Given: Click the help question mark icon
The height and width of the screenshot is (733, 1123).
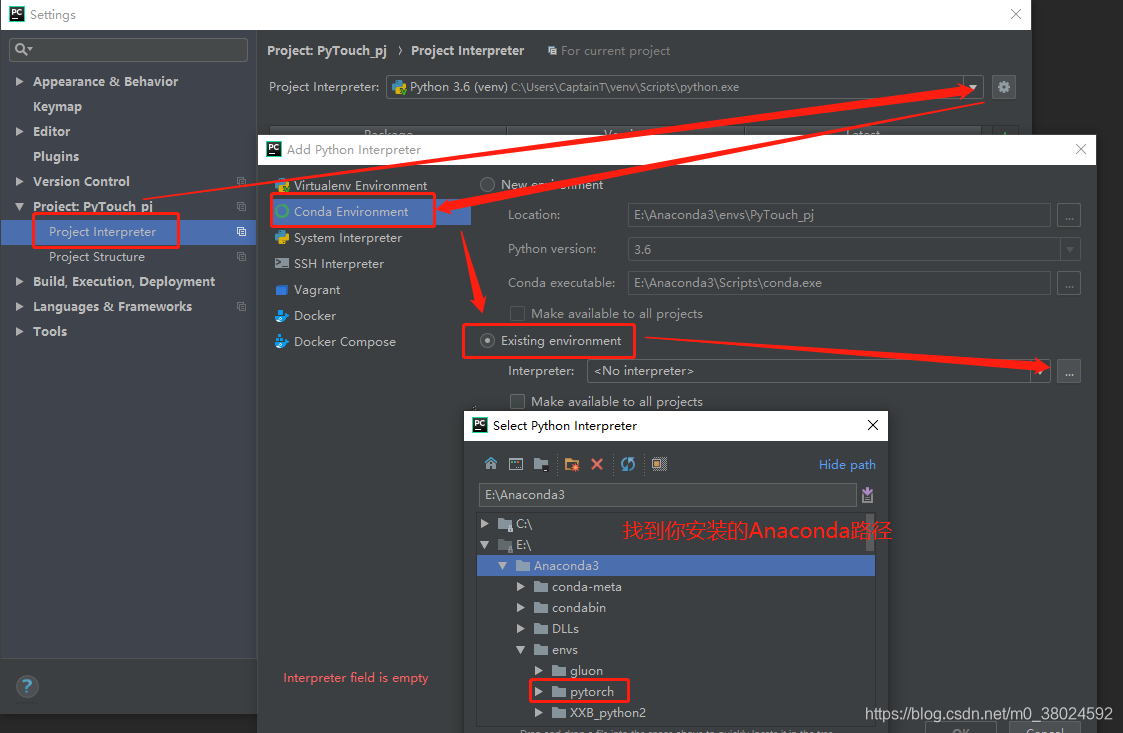Looking at the screenshot, I should click(27, 686).
